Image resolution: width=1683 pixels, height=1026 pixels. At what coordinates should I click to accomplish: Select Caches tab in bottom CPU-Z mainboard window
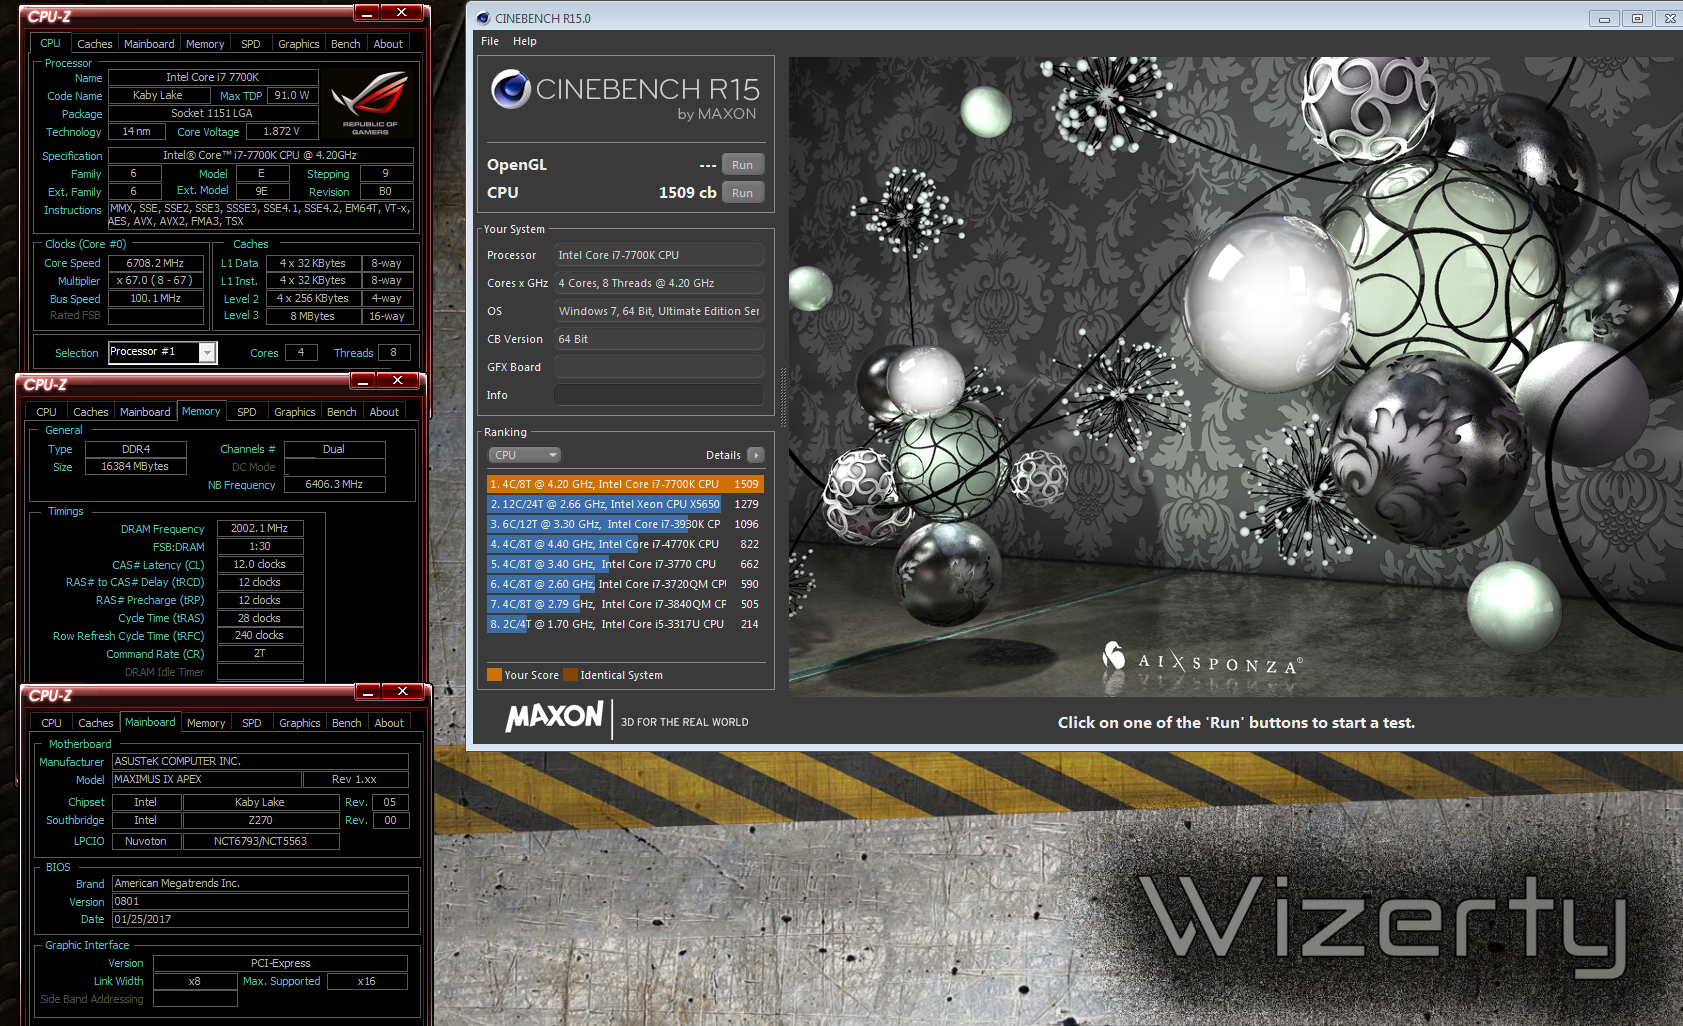(x=96, y=723)
